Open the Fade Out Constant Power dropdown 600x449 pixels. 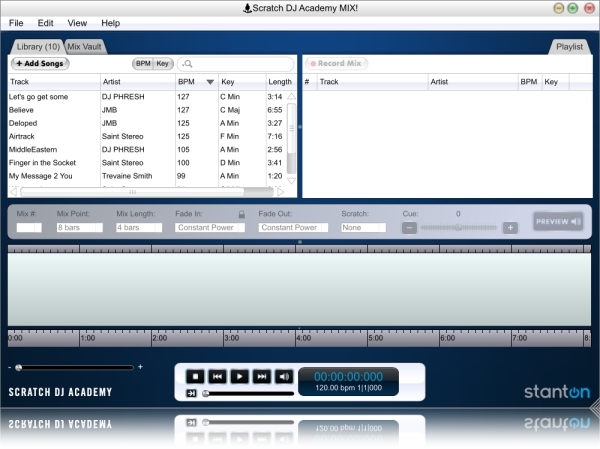click(293, 228)
